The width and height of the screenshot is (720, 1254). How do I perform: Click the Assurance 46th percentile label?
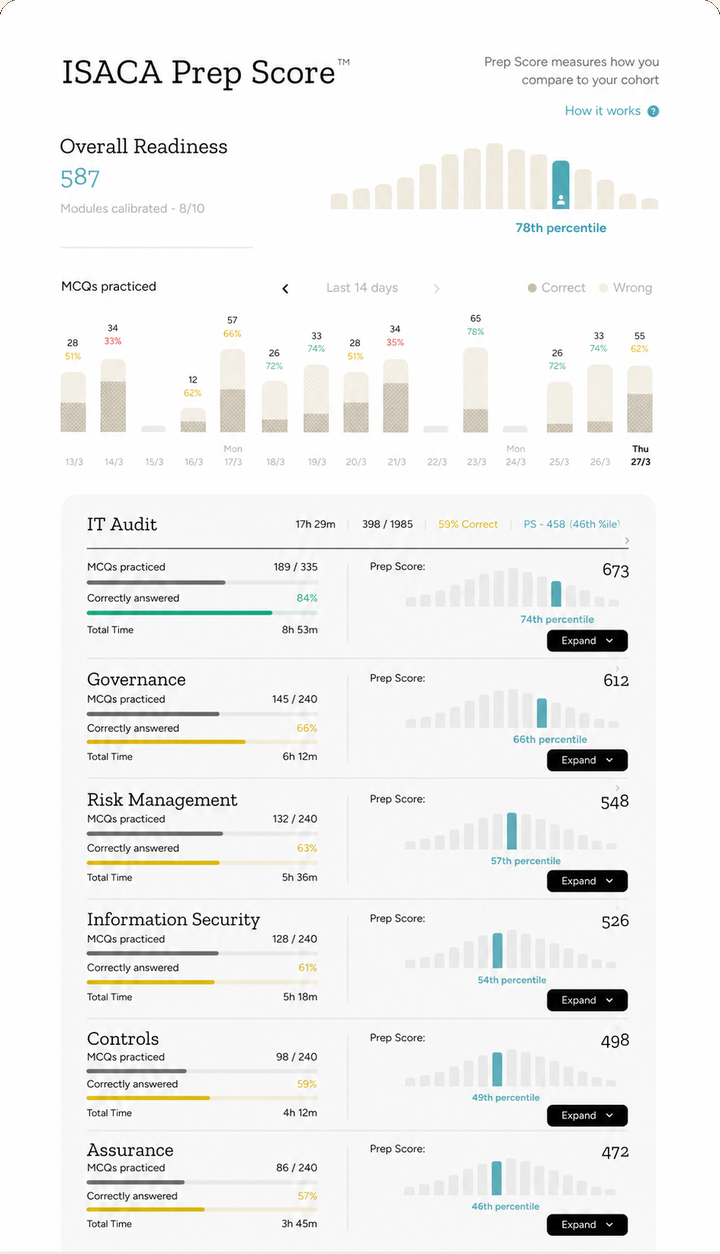505,1207
